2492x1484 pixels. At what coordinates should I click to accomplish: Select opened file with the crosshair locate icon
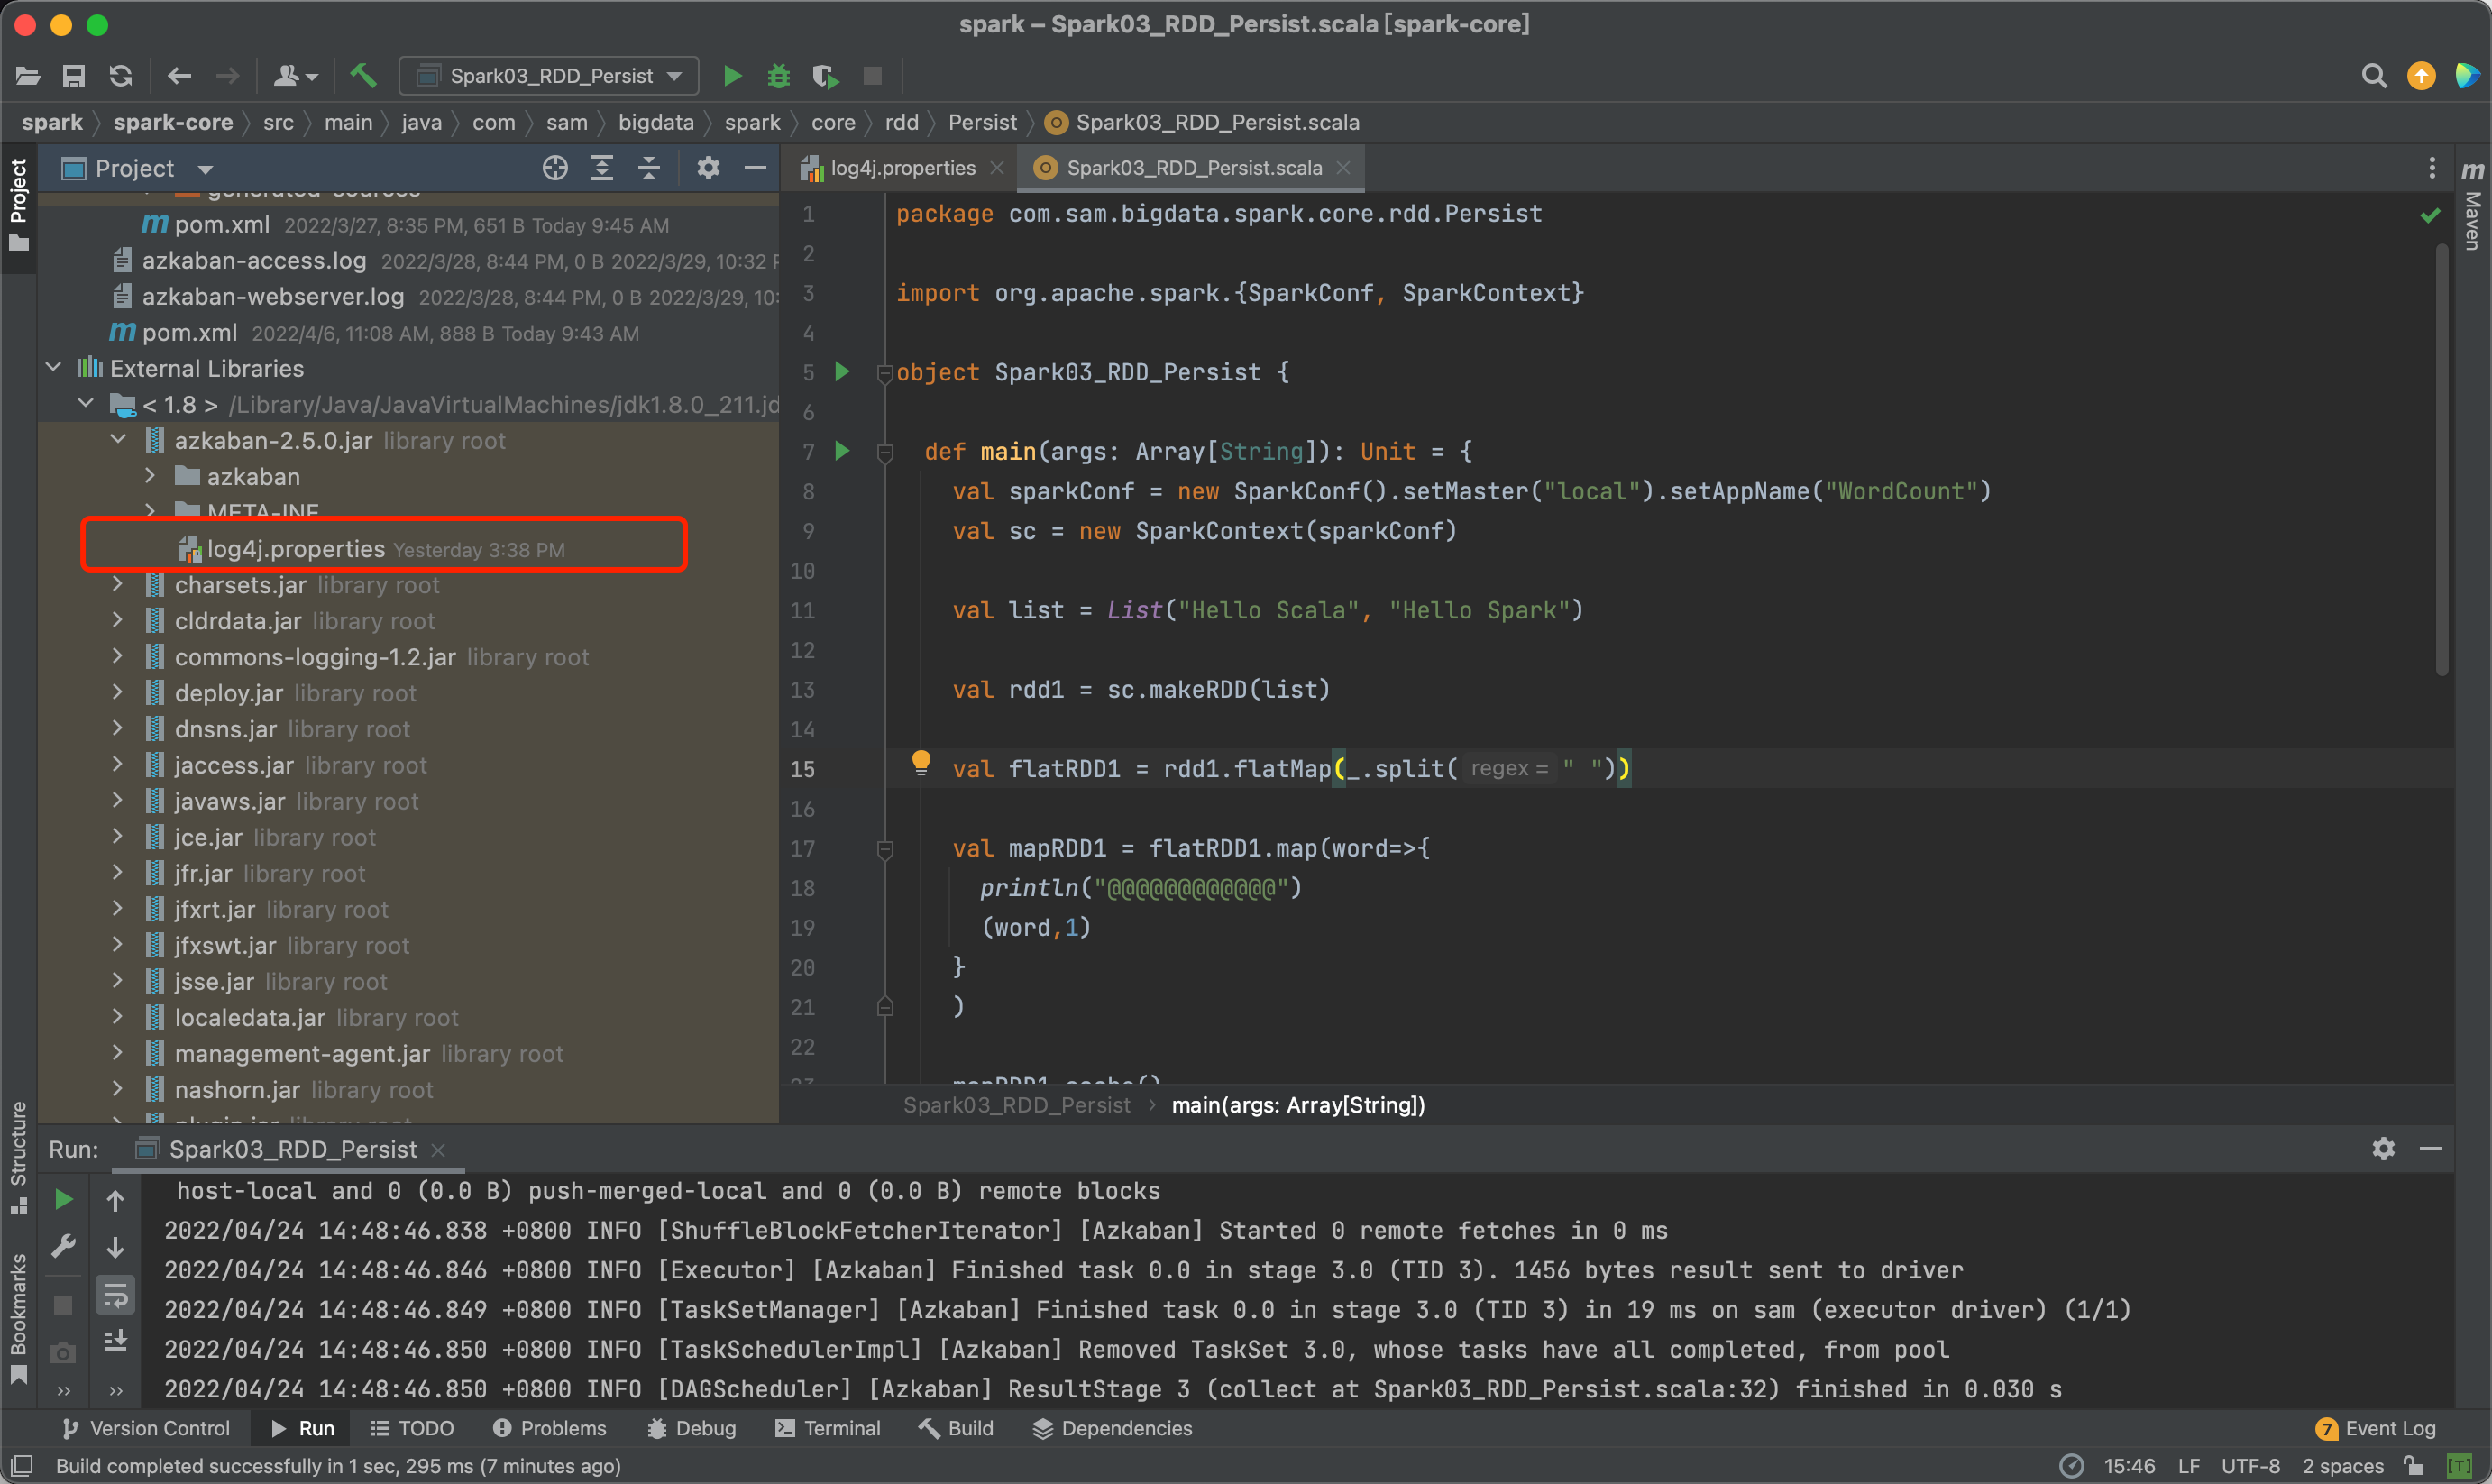tap(555, 168)
